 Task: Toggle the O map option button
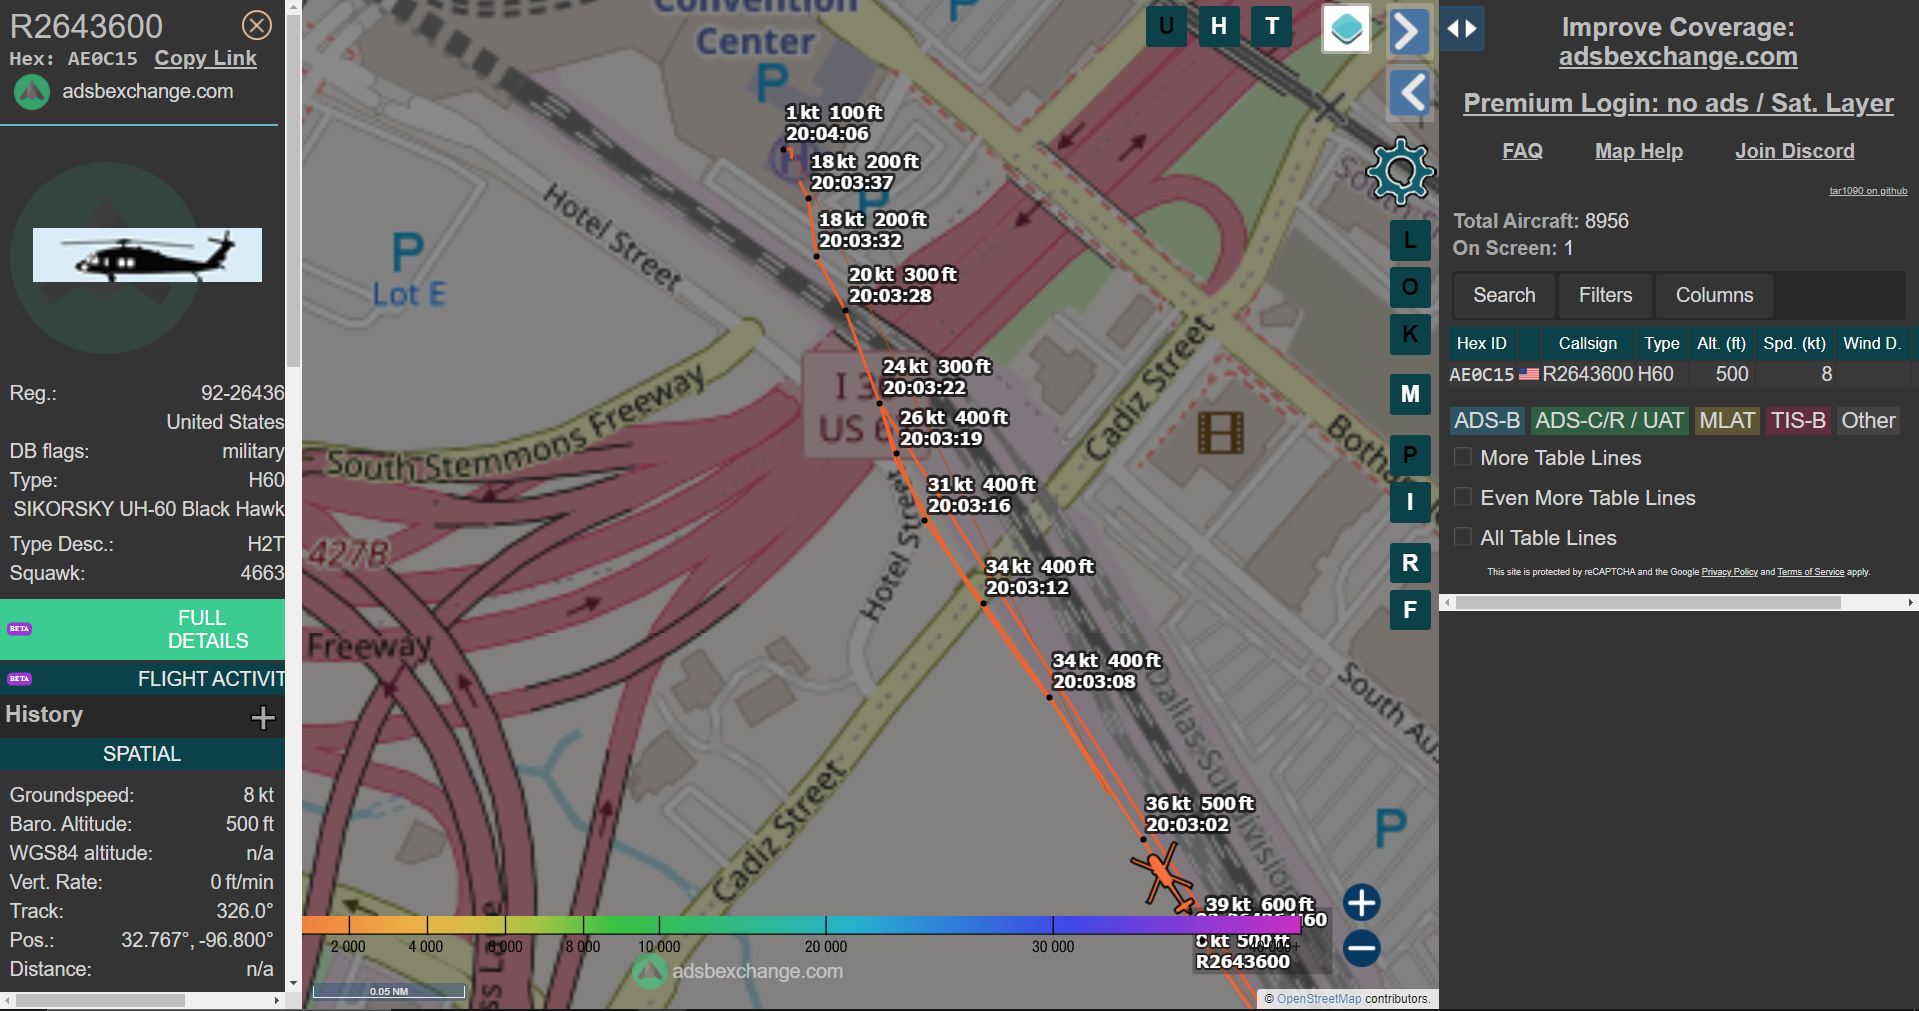(x=1410, y=287)
